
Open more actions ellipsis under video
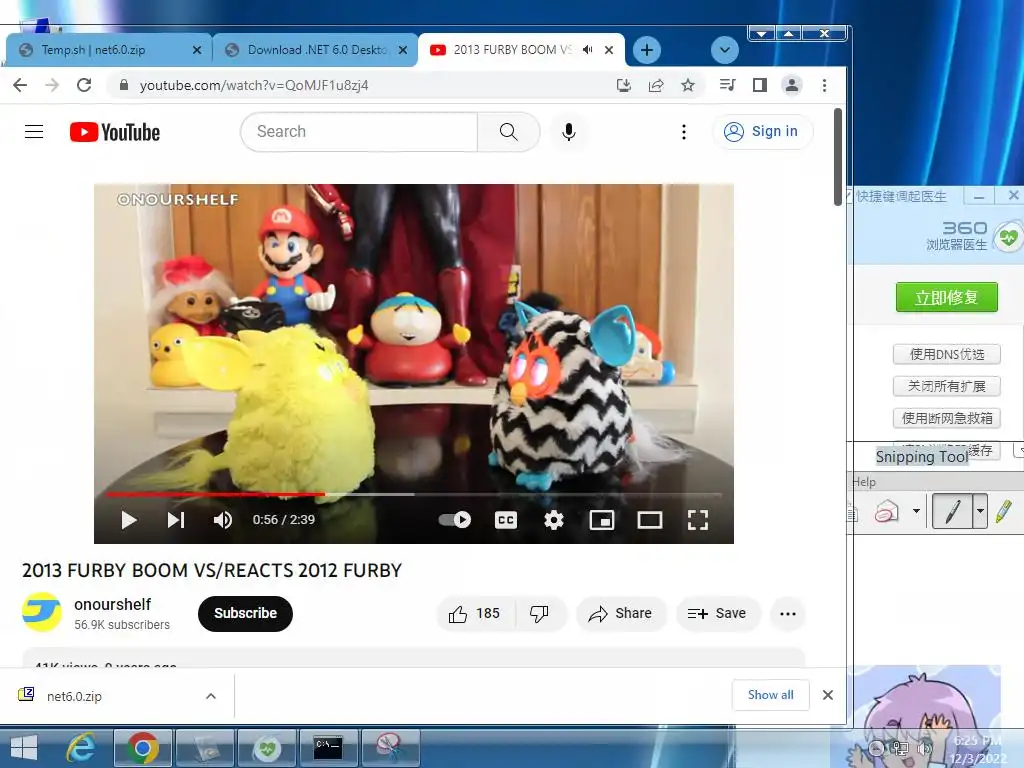[x=788, y=614]
